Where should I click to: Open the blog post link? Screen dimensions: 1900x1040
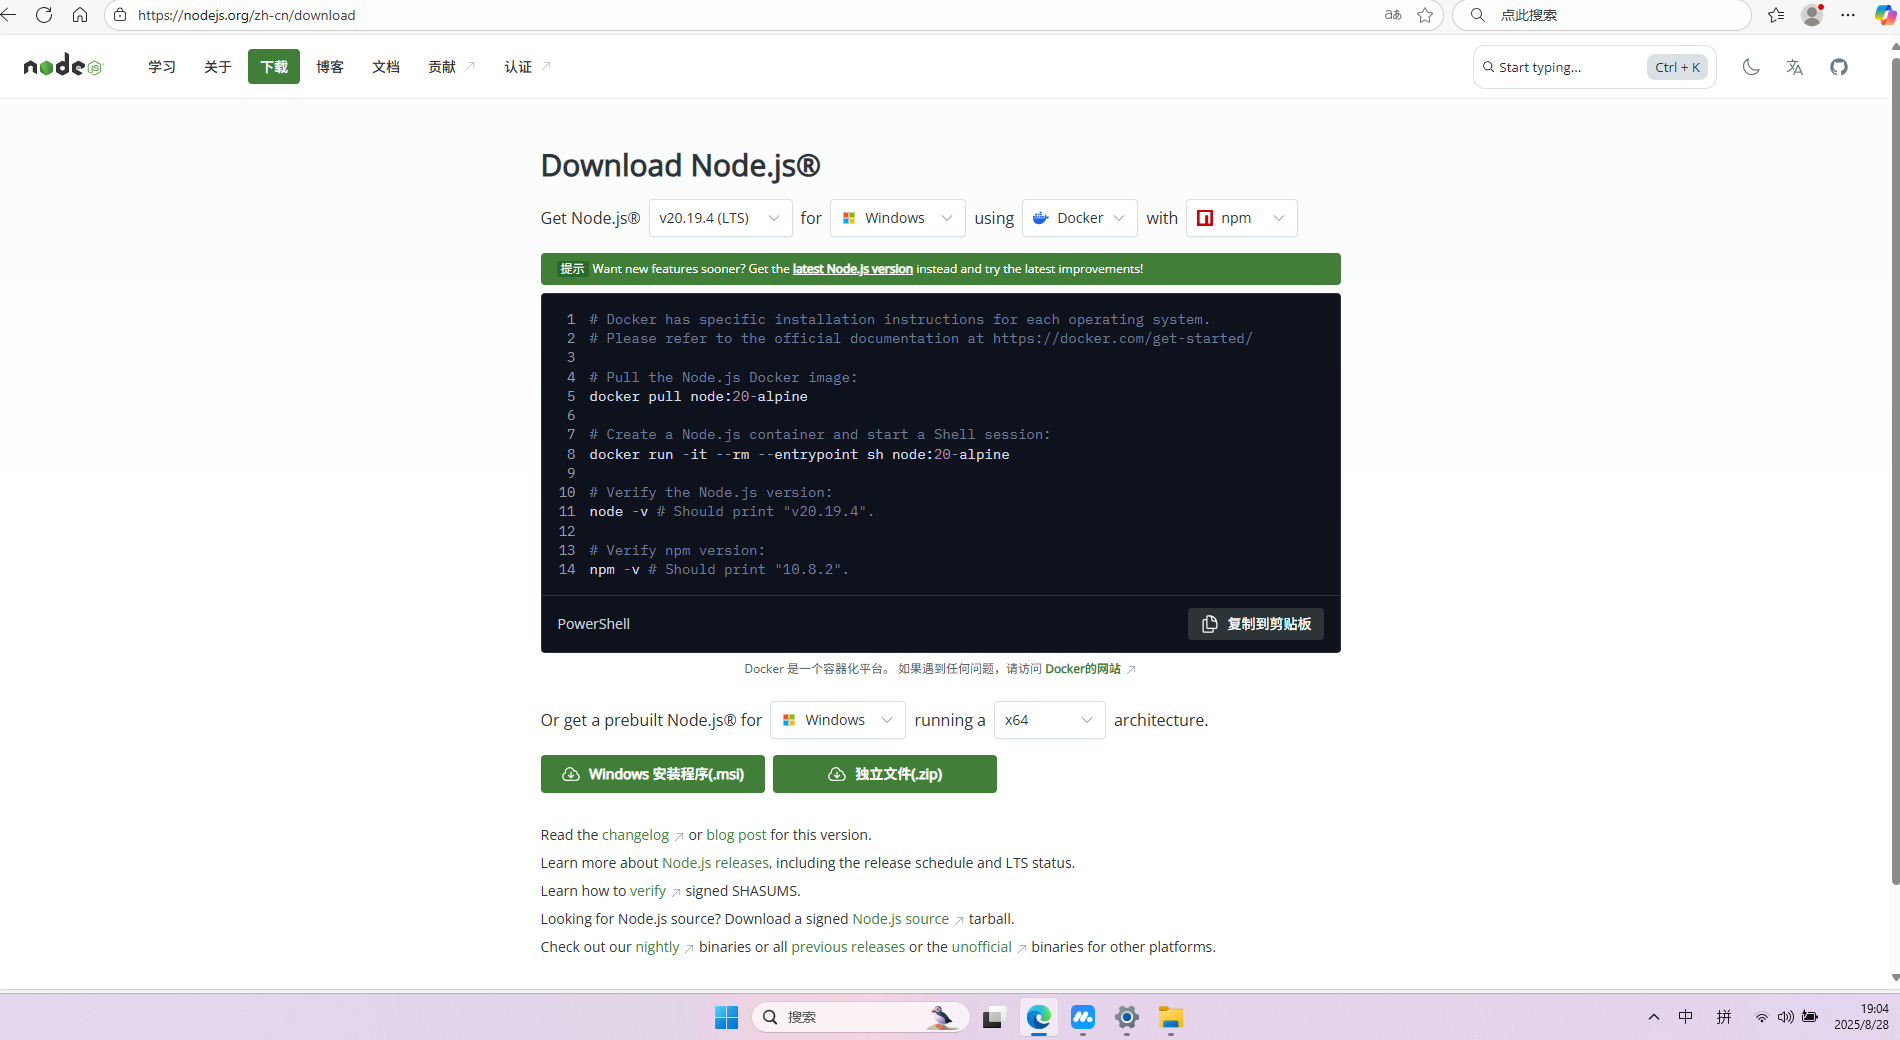click(x=736, y=835)
